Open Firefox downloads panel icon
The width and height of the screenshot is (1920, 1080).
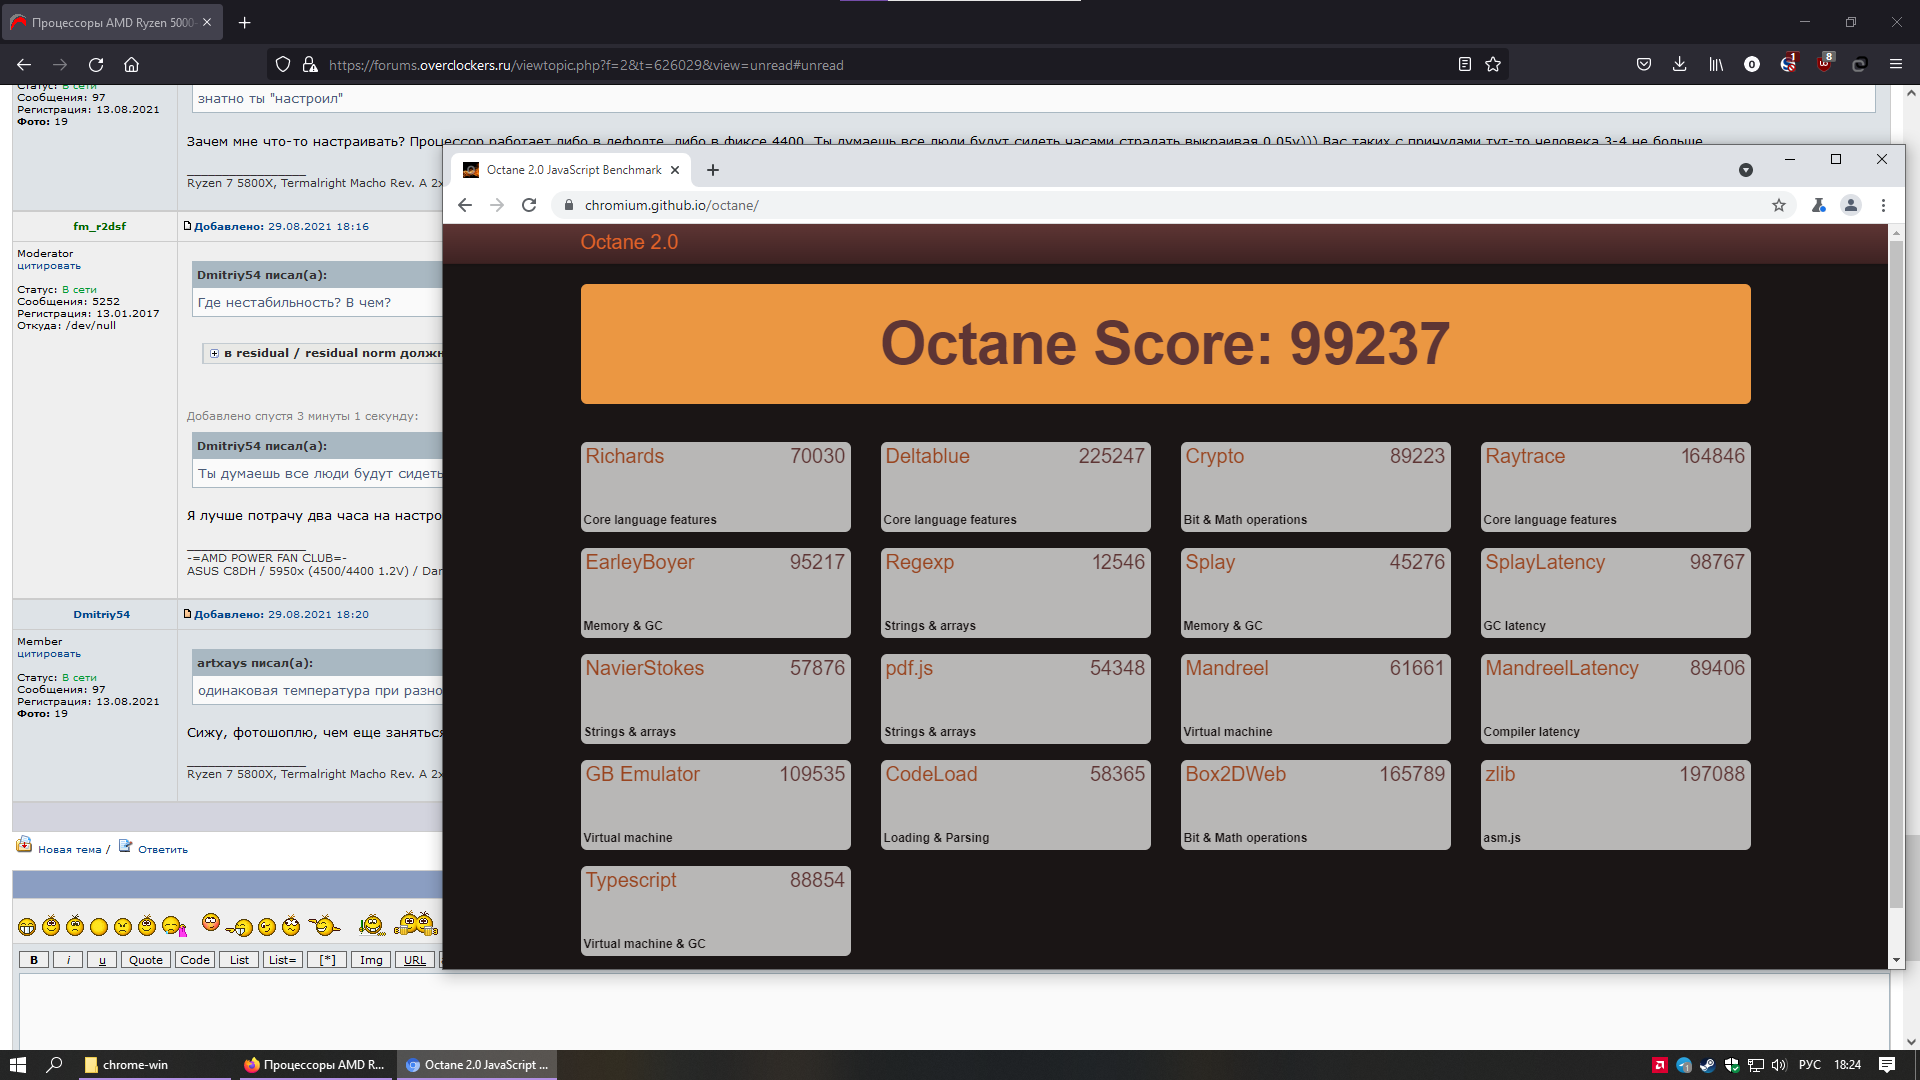[1679, 65]
